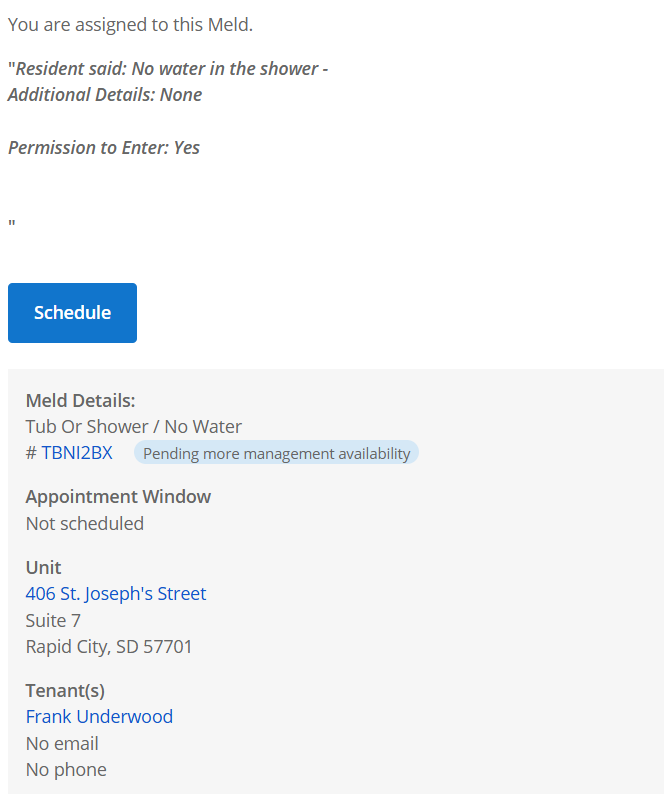Open tenant Frank Underwood's profile link

(99, 717)
